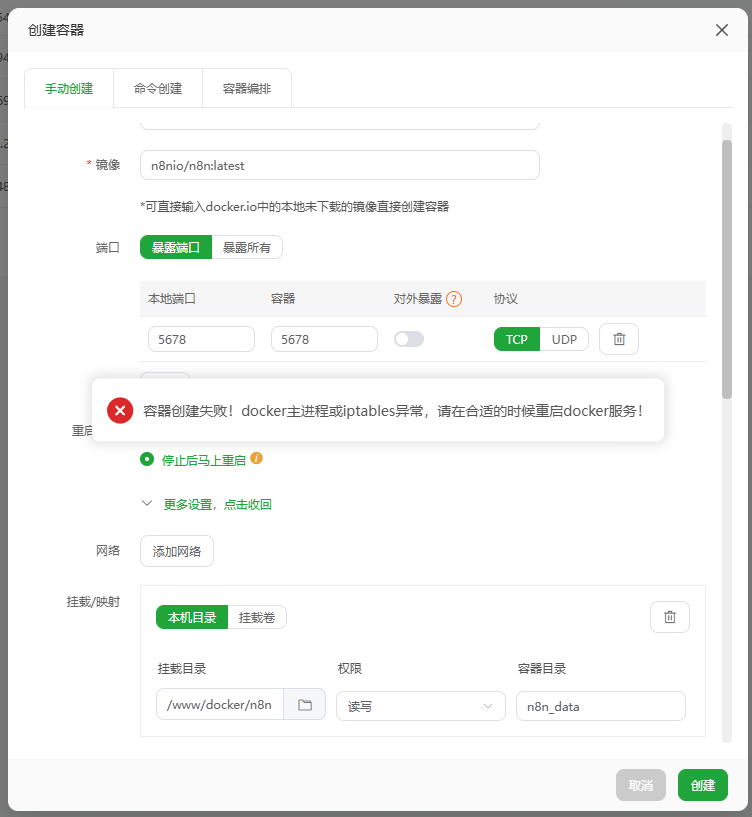The height and width of the screenshot is (817, 752).
Task: Close the 创建容器 dialog with the X
Action: click(x=722, y=30)
